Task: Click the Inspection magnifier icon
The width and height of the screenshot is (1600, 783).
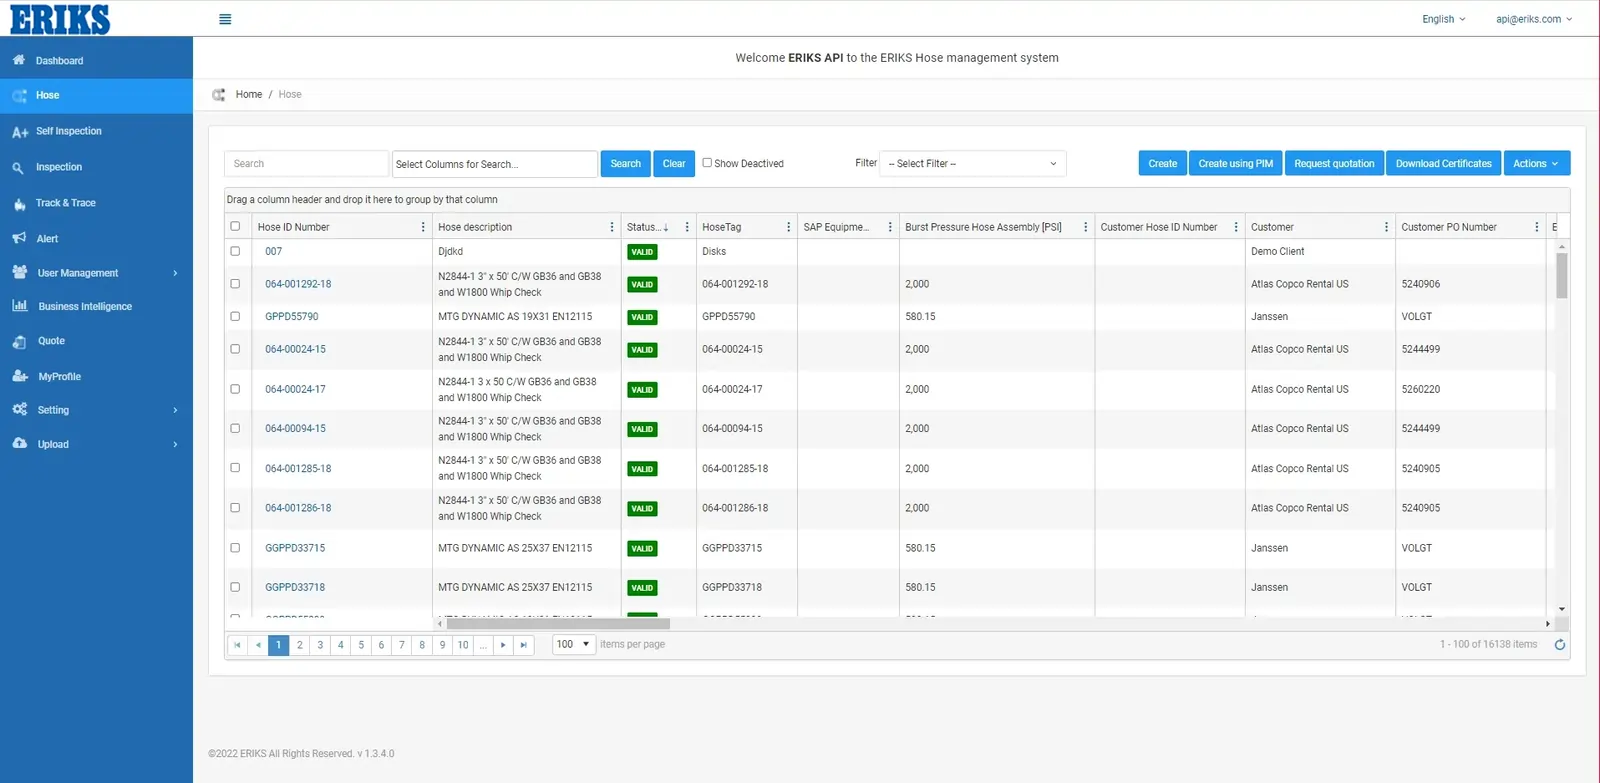Action: (x=18, y=168)
